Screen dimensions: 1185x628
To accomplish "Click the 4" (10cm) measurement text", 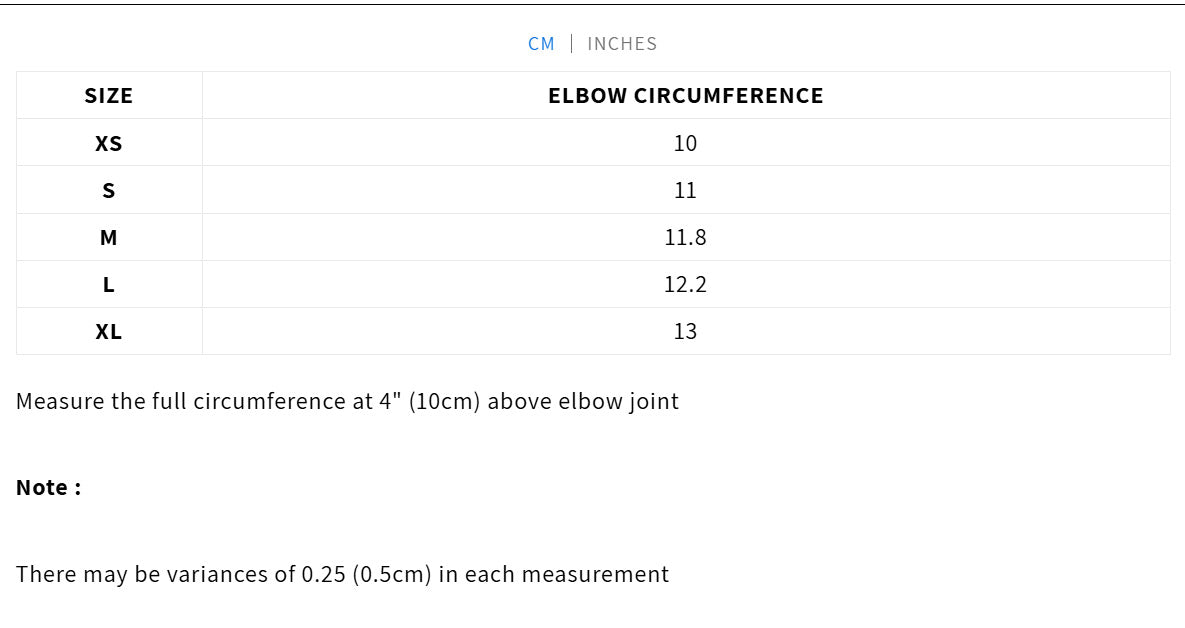I will click(430, 402).
